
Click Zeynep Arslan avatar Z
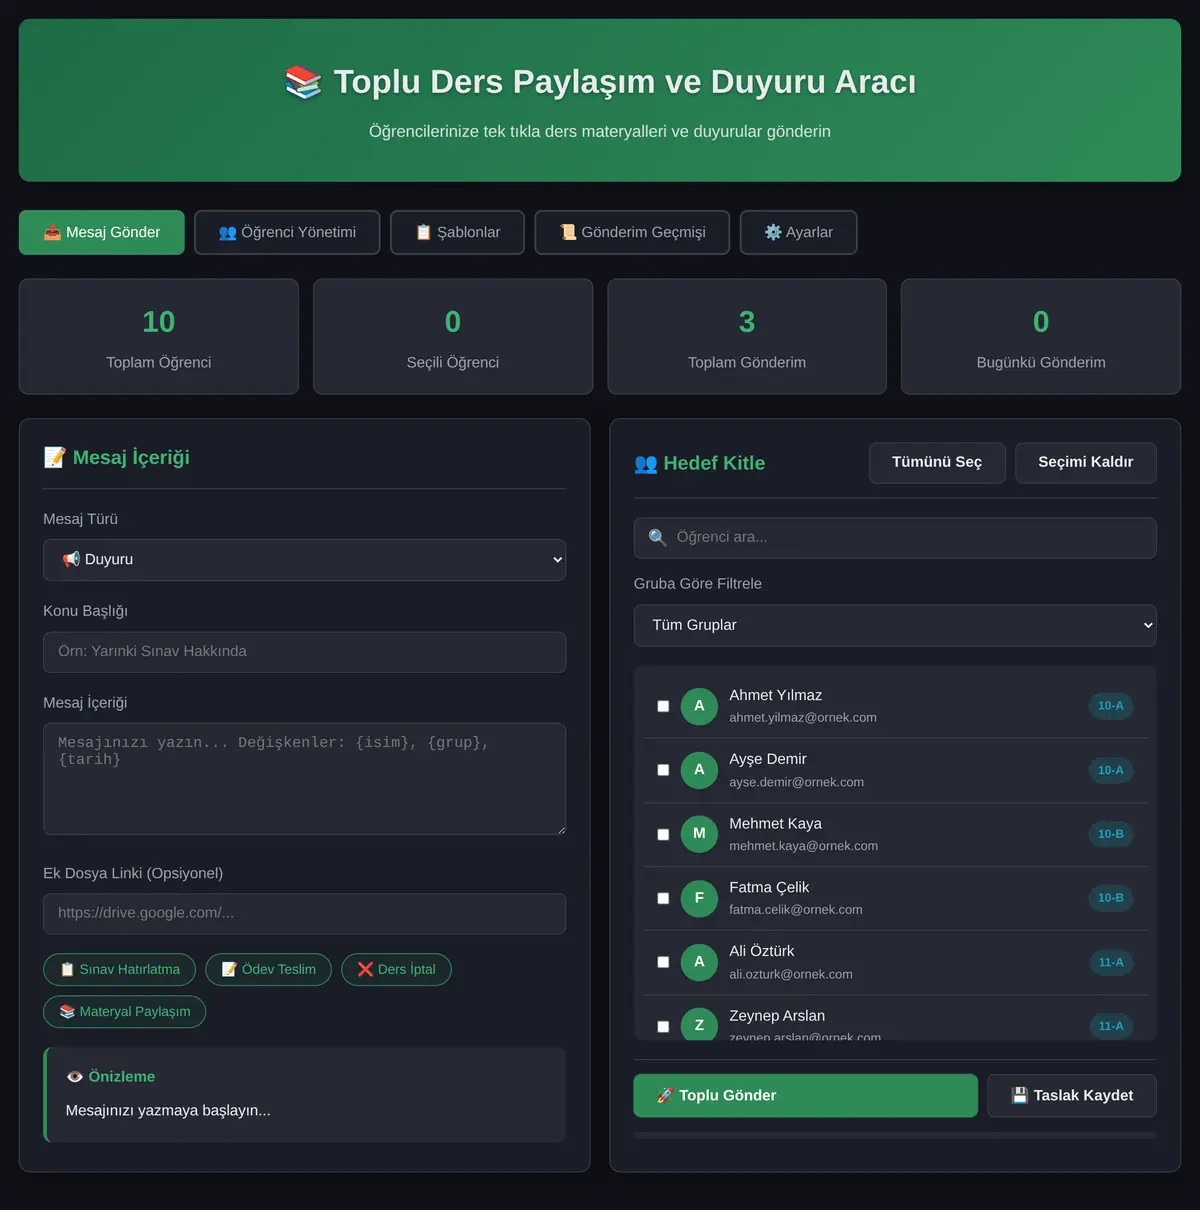[x=699, y=1024]
